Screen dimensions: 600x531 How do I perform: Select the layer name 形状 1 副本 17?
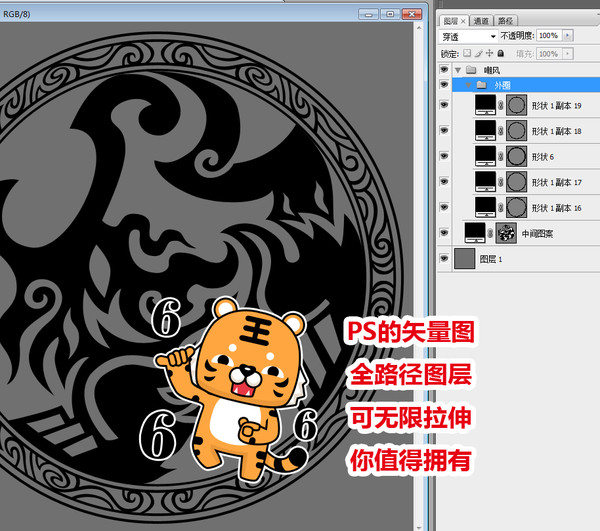click(557, 182)
